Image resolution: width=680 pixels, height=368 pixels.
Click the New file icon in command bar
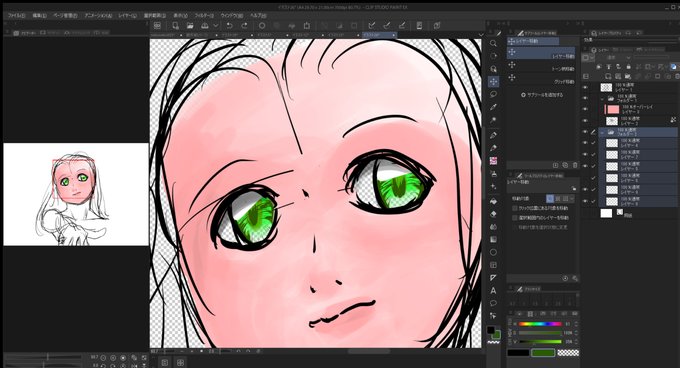coord(175,26)
